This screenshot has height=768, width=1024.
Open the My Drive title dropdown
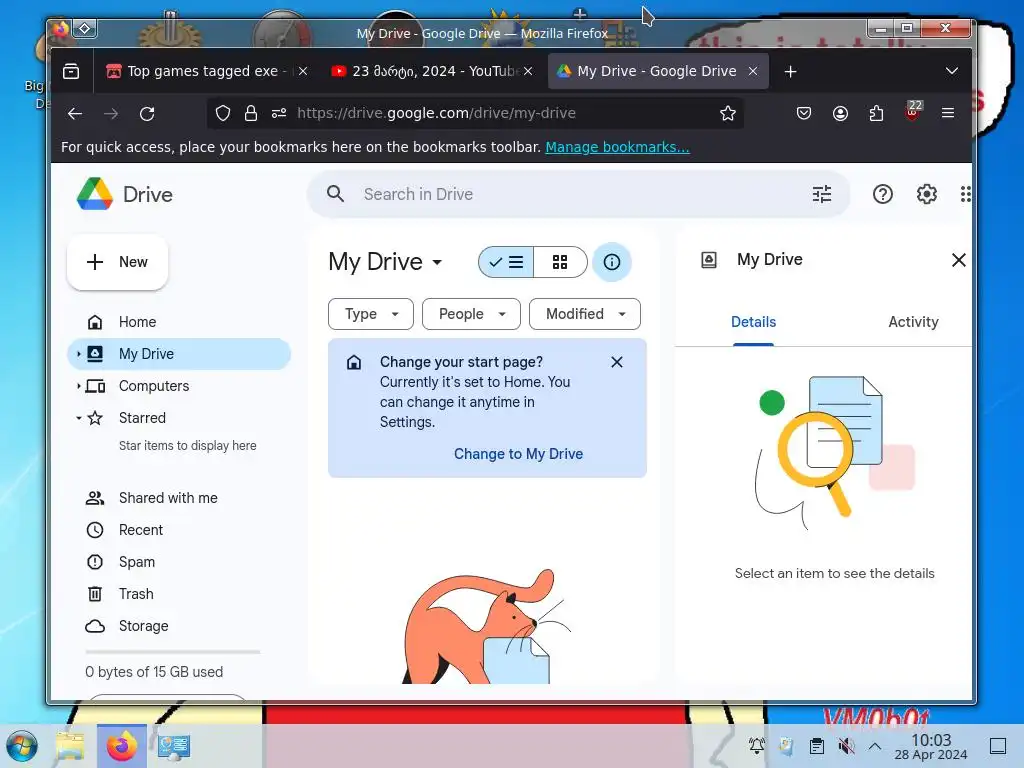pyautogui.click(x=385, y=262)
